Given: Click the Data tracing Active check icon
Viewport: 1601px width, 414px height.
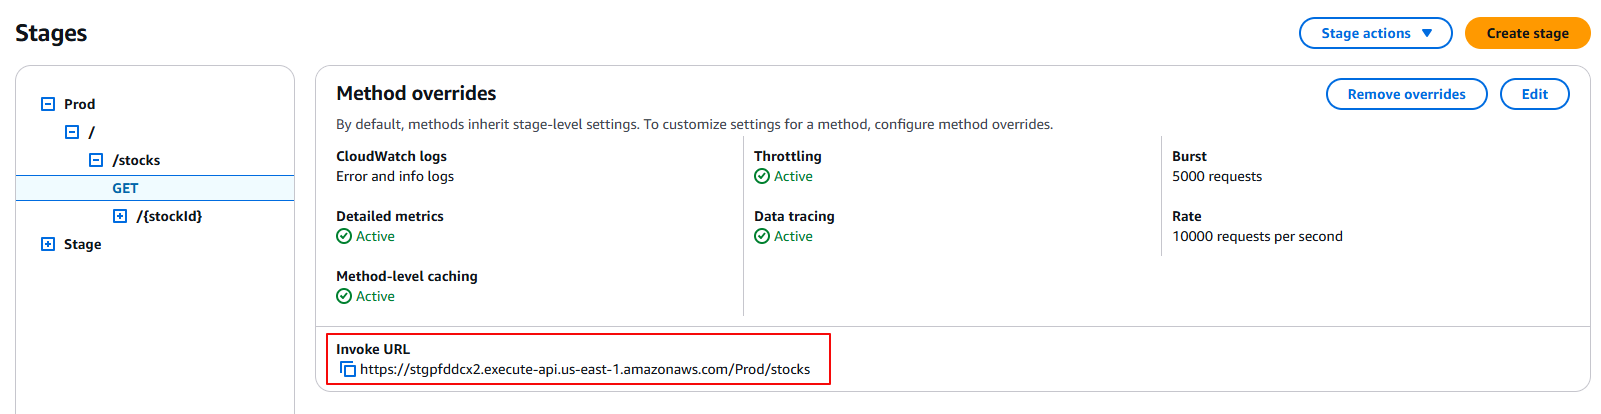Looking at the screenshot, I should pyautogui.click(x=762, y=236).
